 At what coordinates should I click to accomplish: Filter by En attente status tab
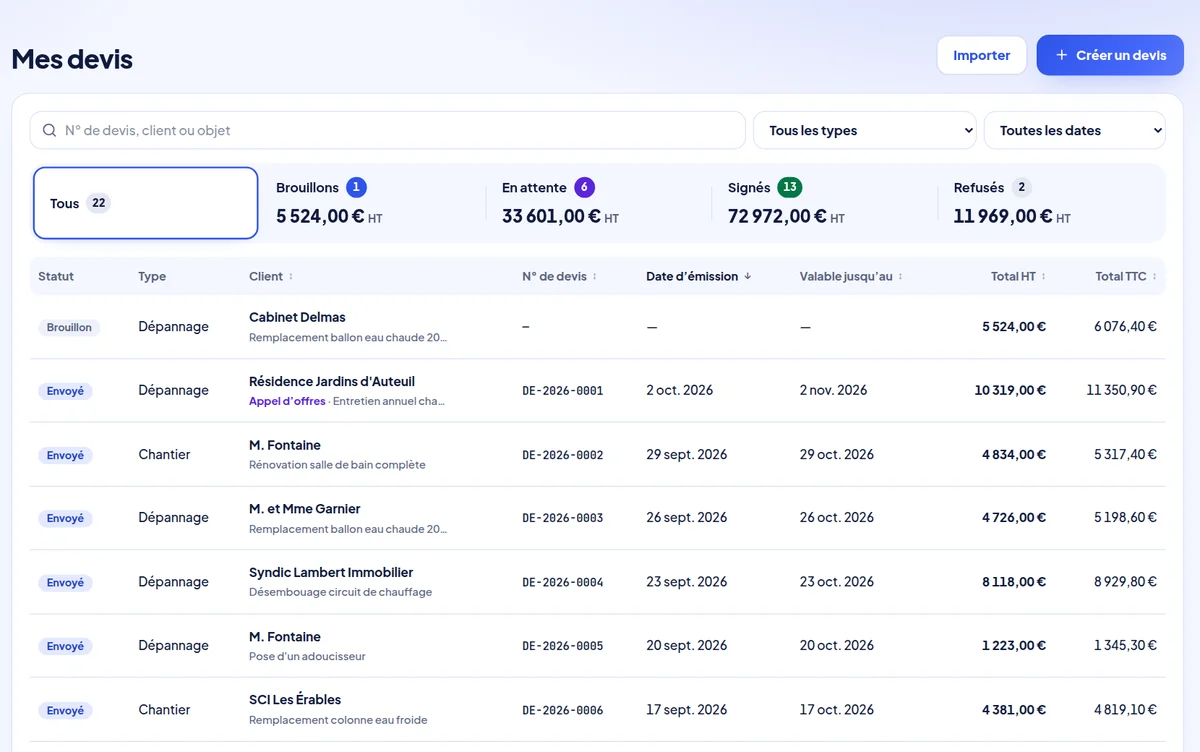point(598,203)
